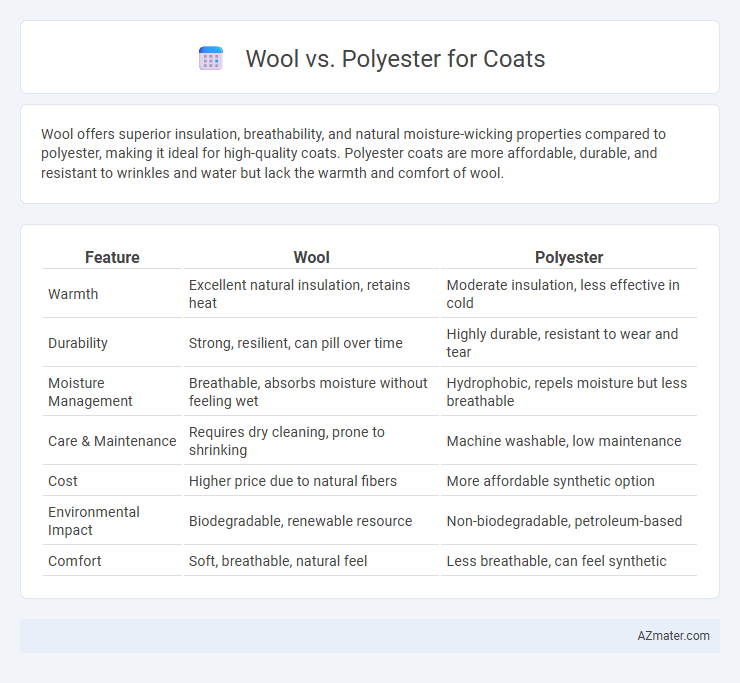Click the summary paragraph starting 'Wool offers superior insulation'

coord(353,153)
